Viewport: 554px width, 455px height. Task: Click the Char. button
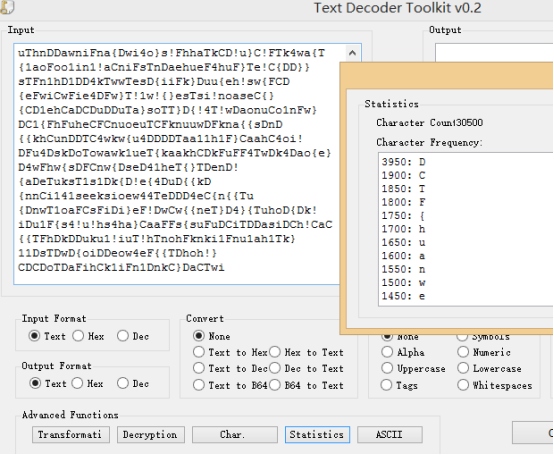coord(235,435)
